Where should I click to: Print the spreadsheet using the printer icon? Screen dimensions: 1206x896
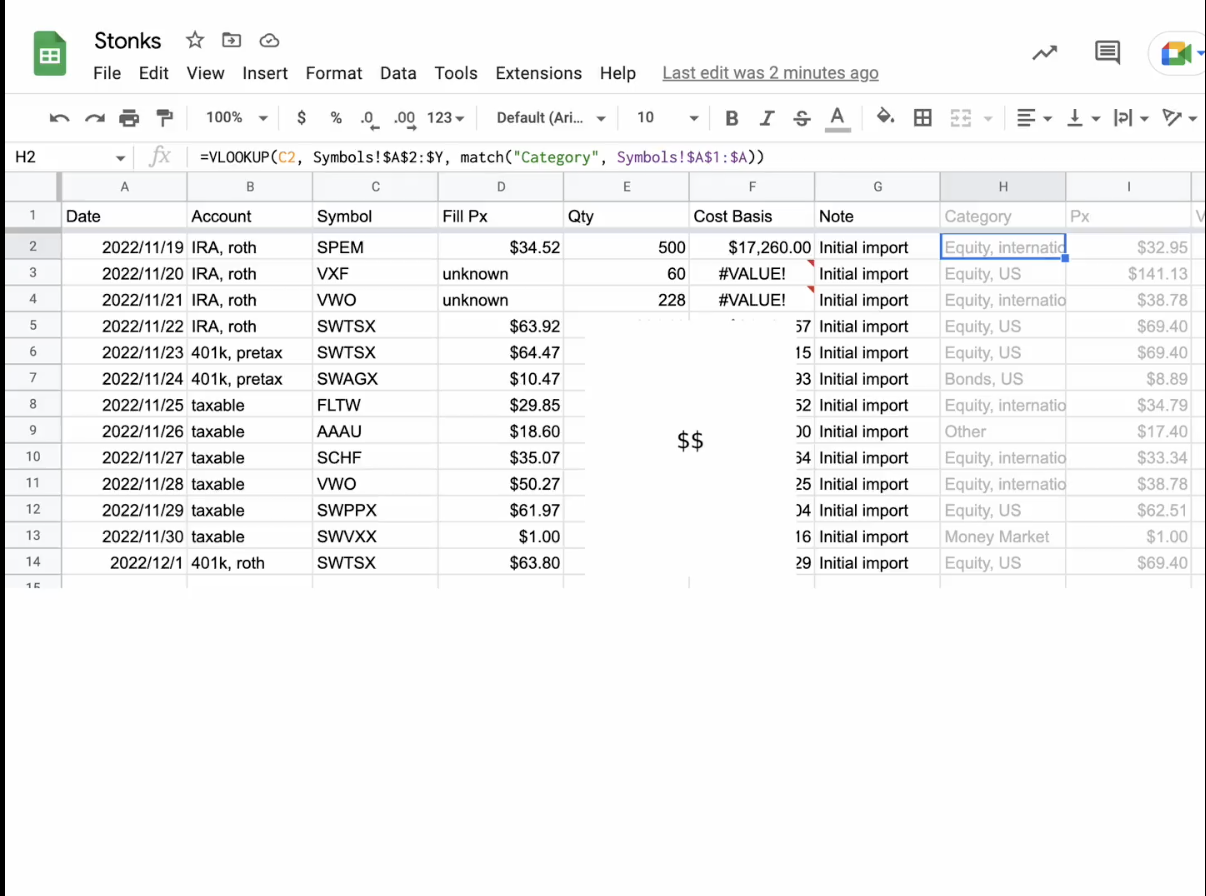129,118
